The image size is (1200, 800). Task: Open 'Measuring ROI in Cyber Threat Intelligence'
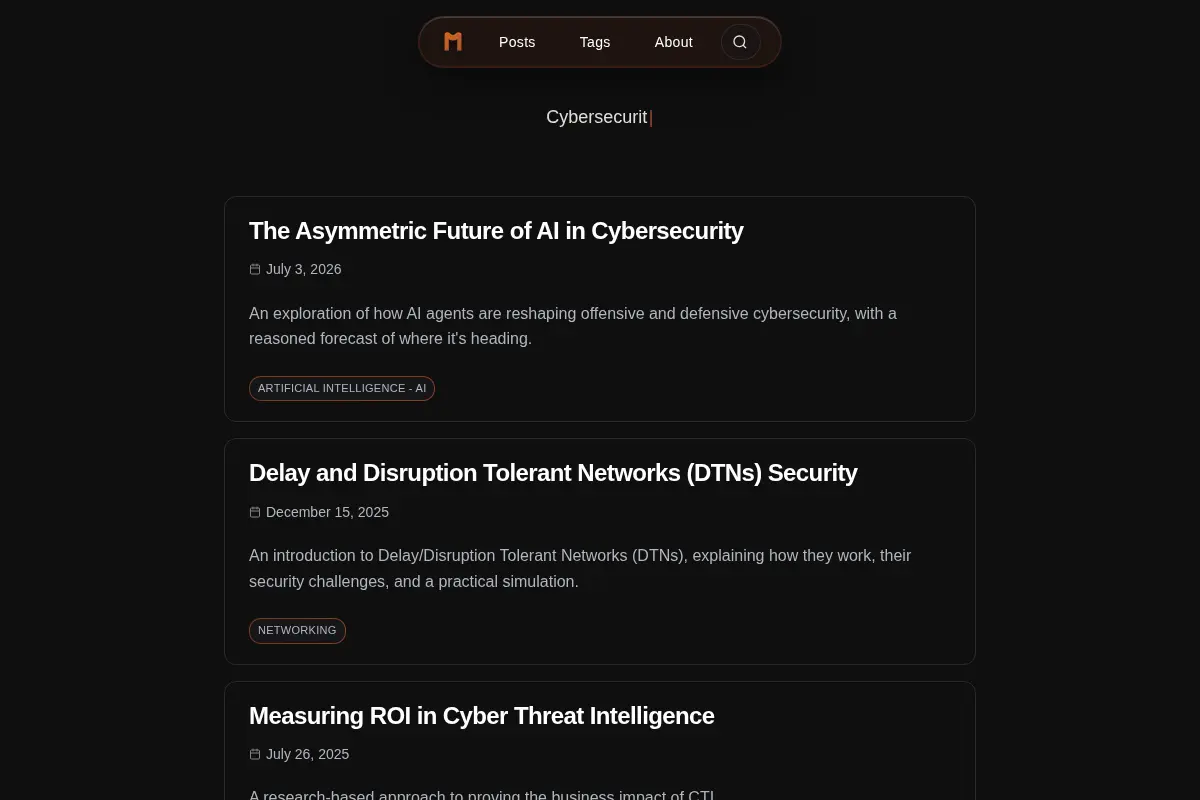(482, 716)
